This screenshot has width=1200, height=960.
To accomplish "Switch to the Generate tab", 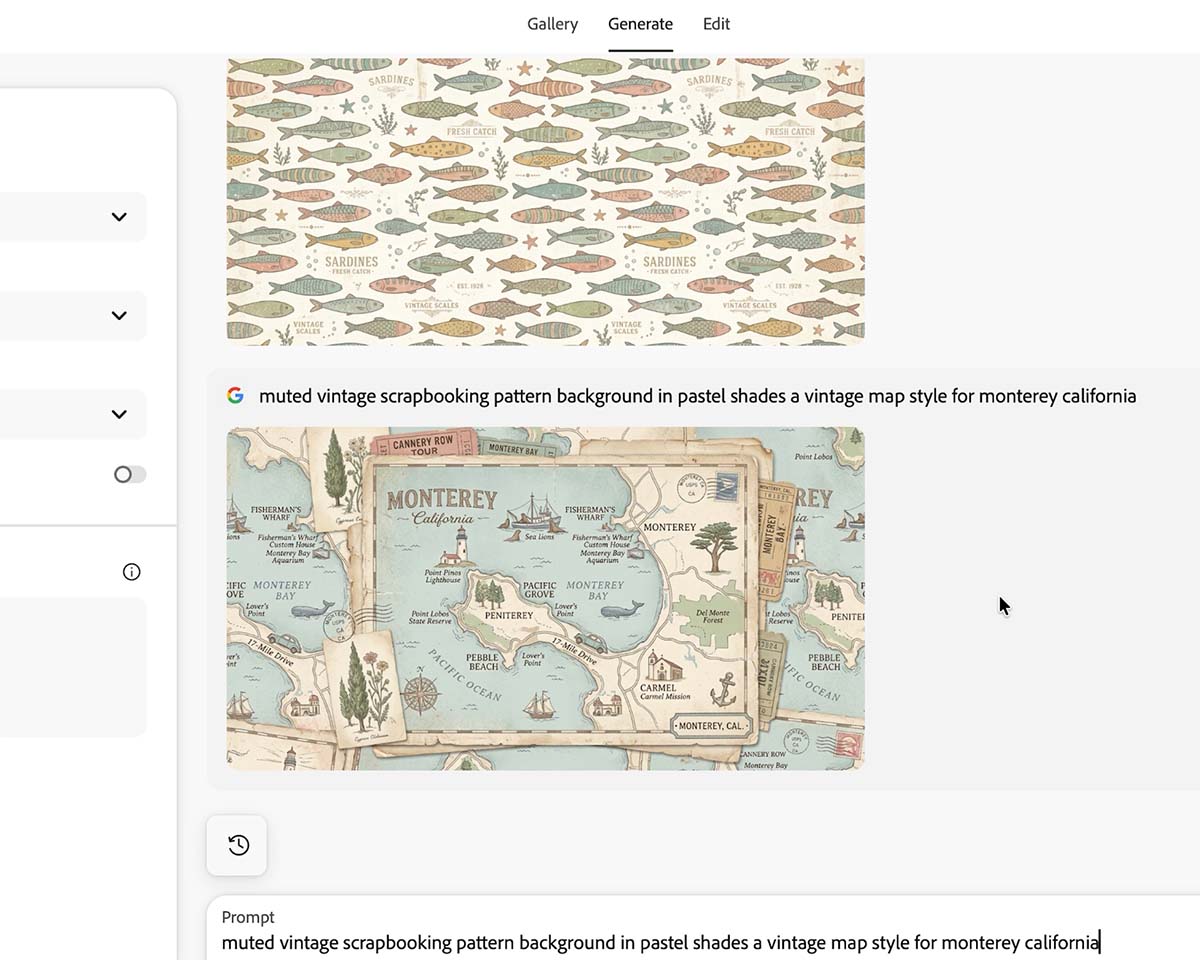I will click(x=640, y=24).
